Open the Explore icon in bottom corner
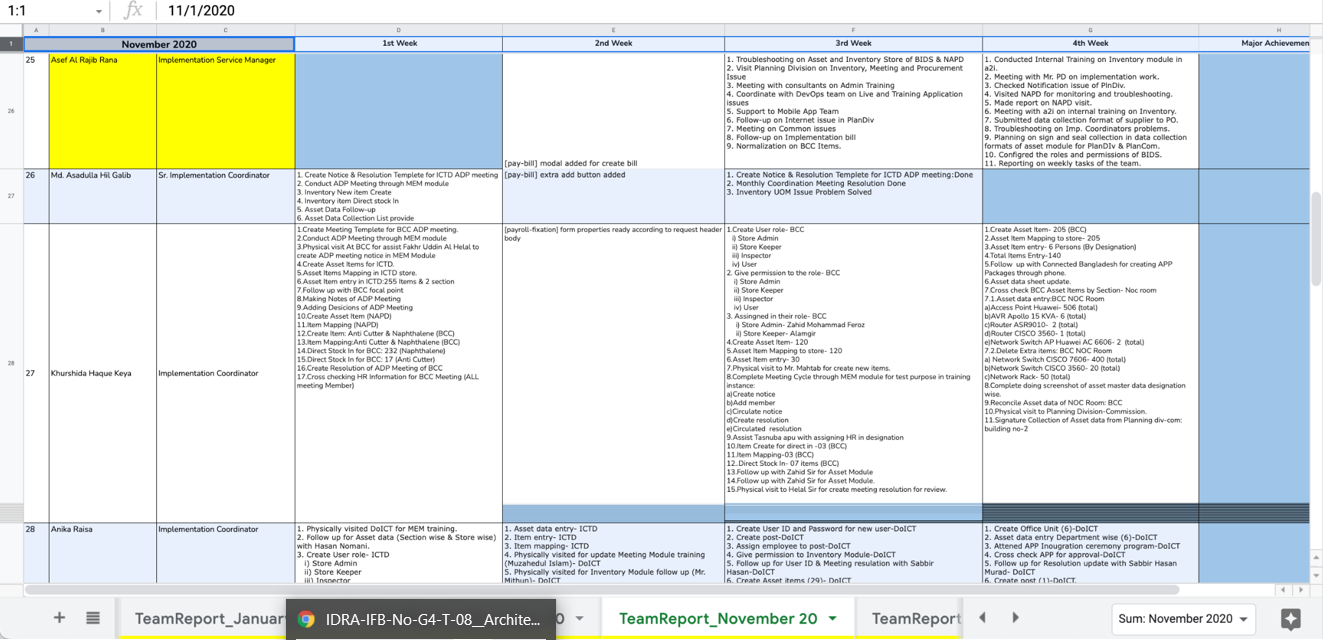 coord(1290,619)
